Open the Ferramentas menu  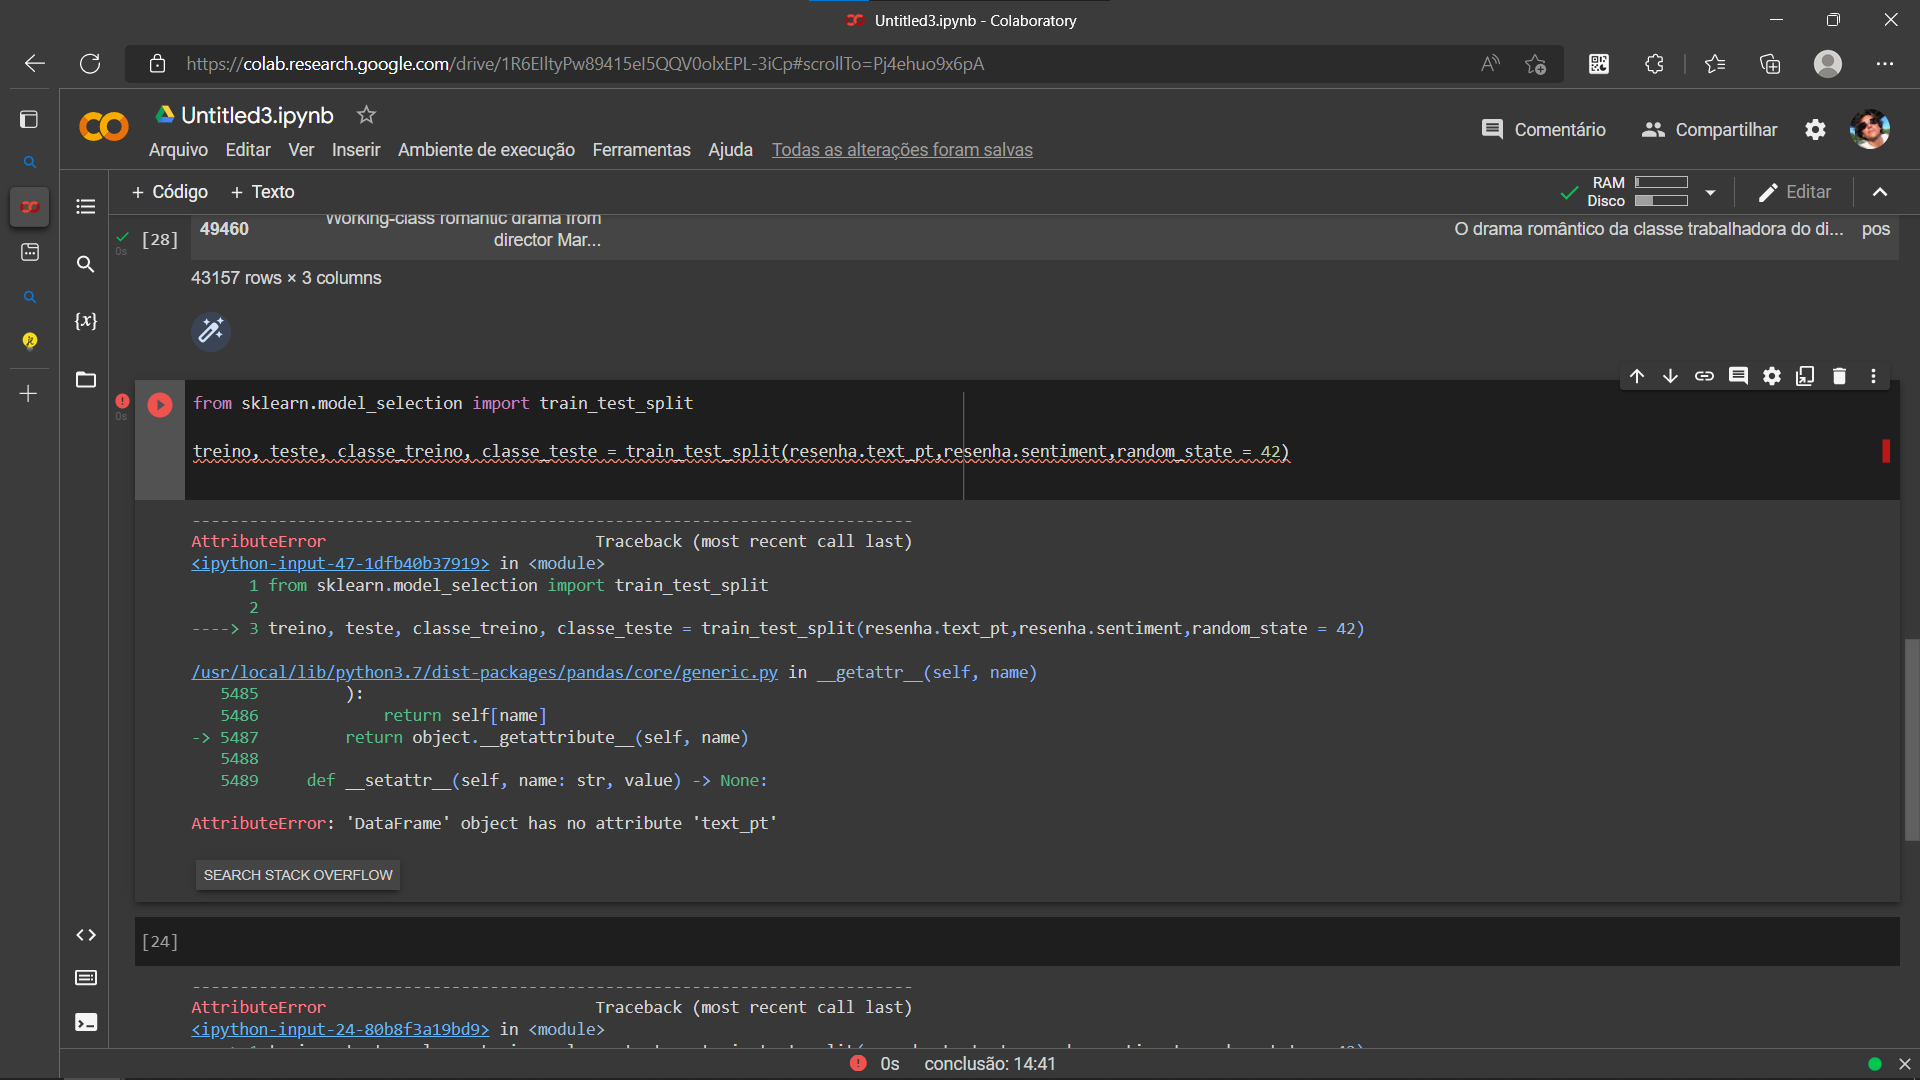[641, 150]
